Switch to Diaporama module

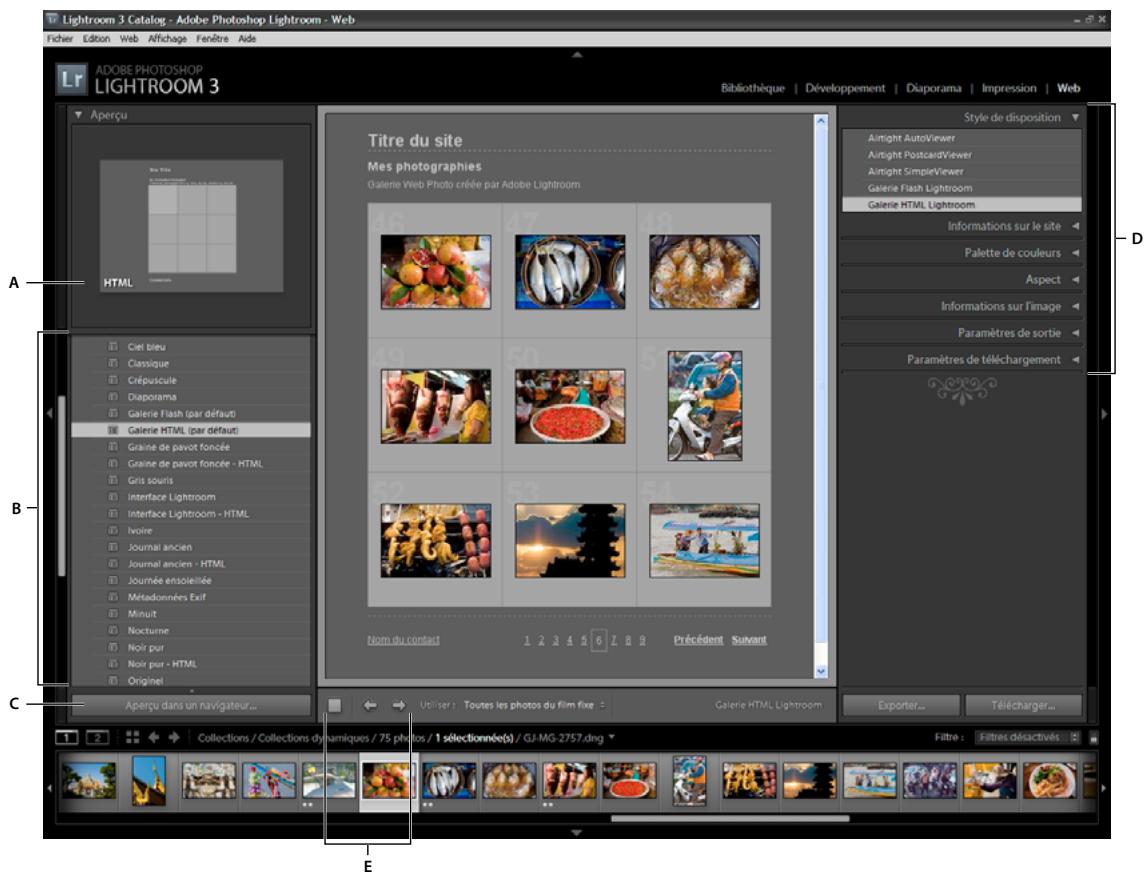933,88
